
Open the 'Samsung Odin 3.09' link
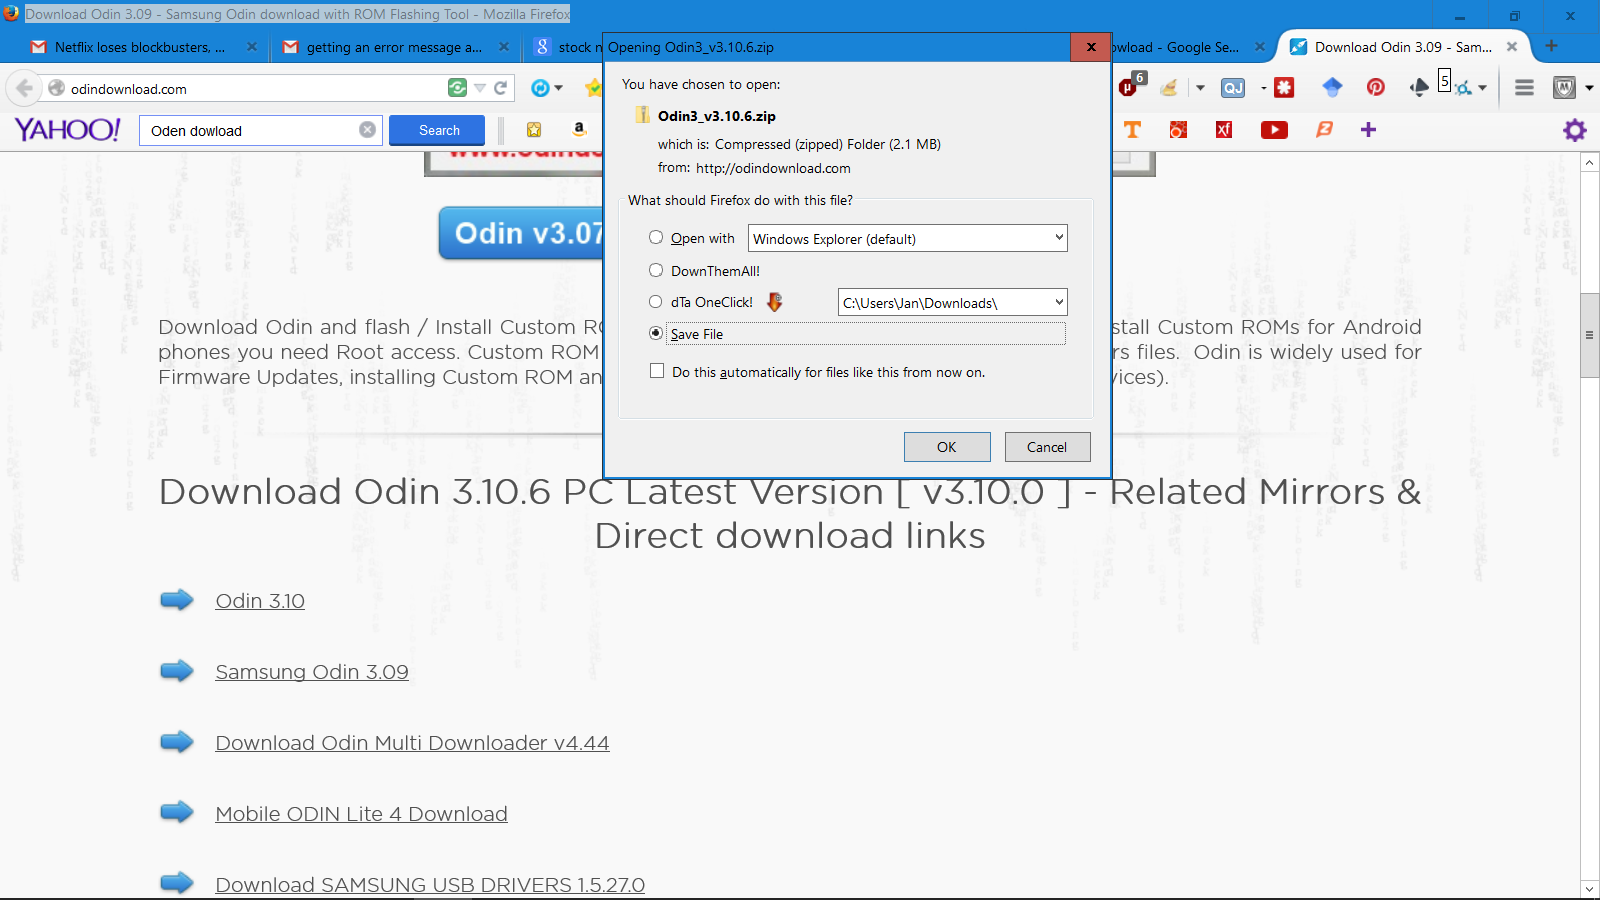[x=311, y=672]
